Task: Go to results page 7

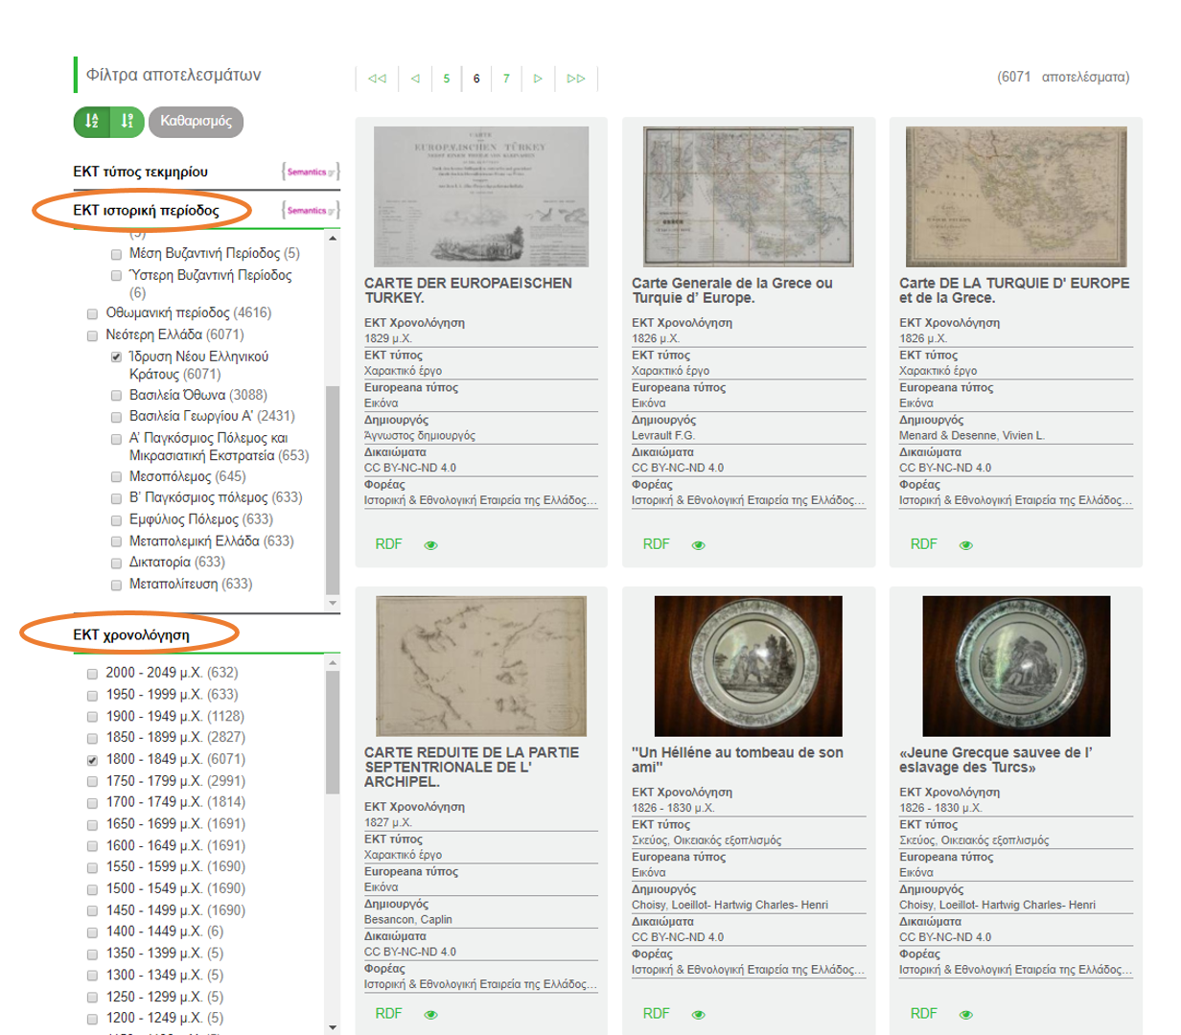Action: tap(506, 78)
